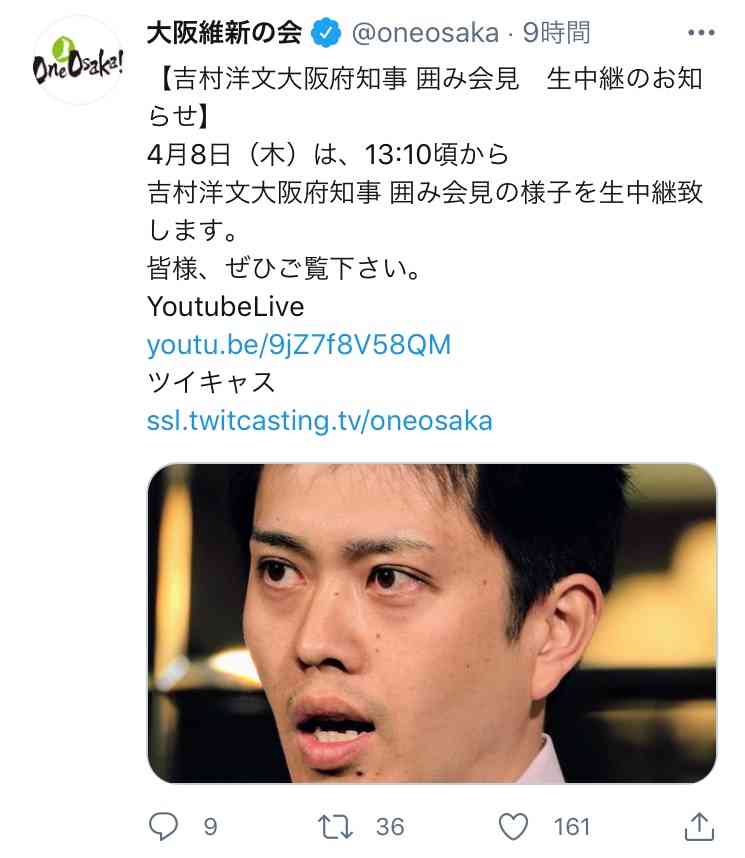Click the 大阪維新の会 display name
The height and width of the screenshot is (858, 745).
(224, 33)
